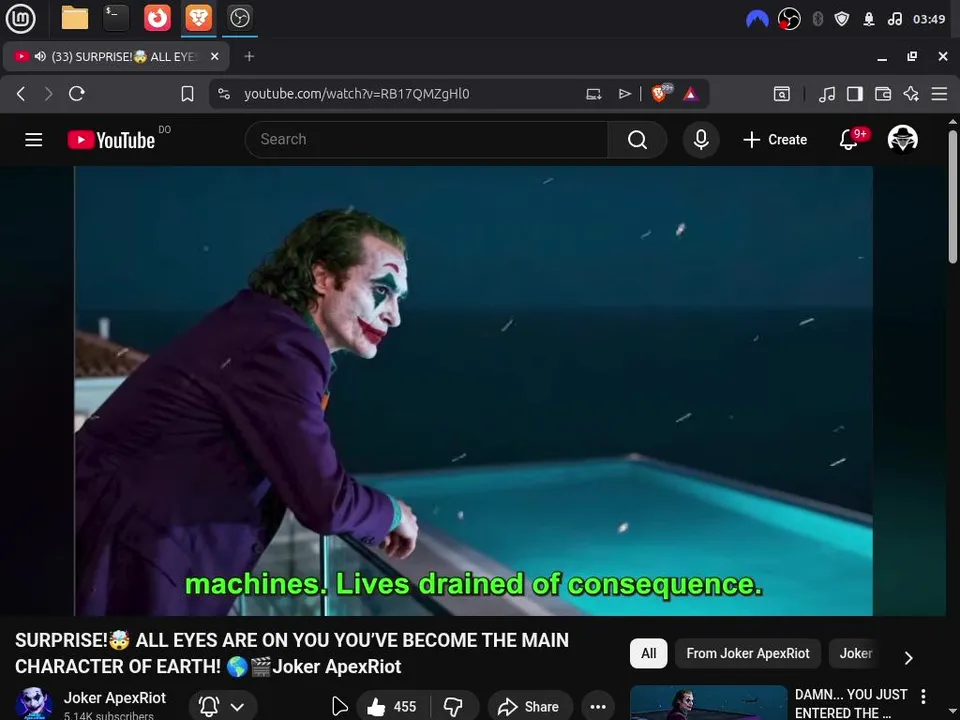Open the red flame app in the panel
Viewport: 960px width, 720px height.
[x=157, y=18]
